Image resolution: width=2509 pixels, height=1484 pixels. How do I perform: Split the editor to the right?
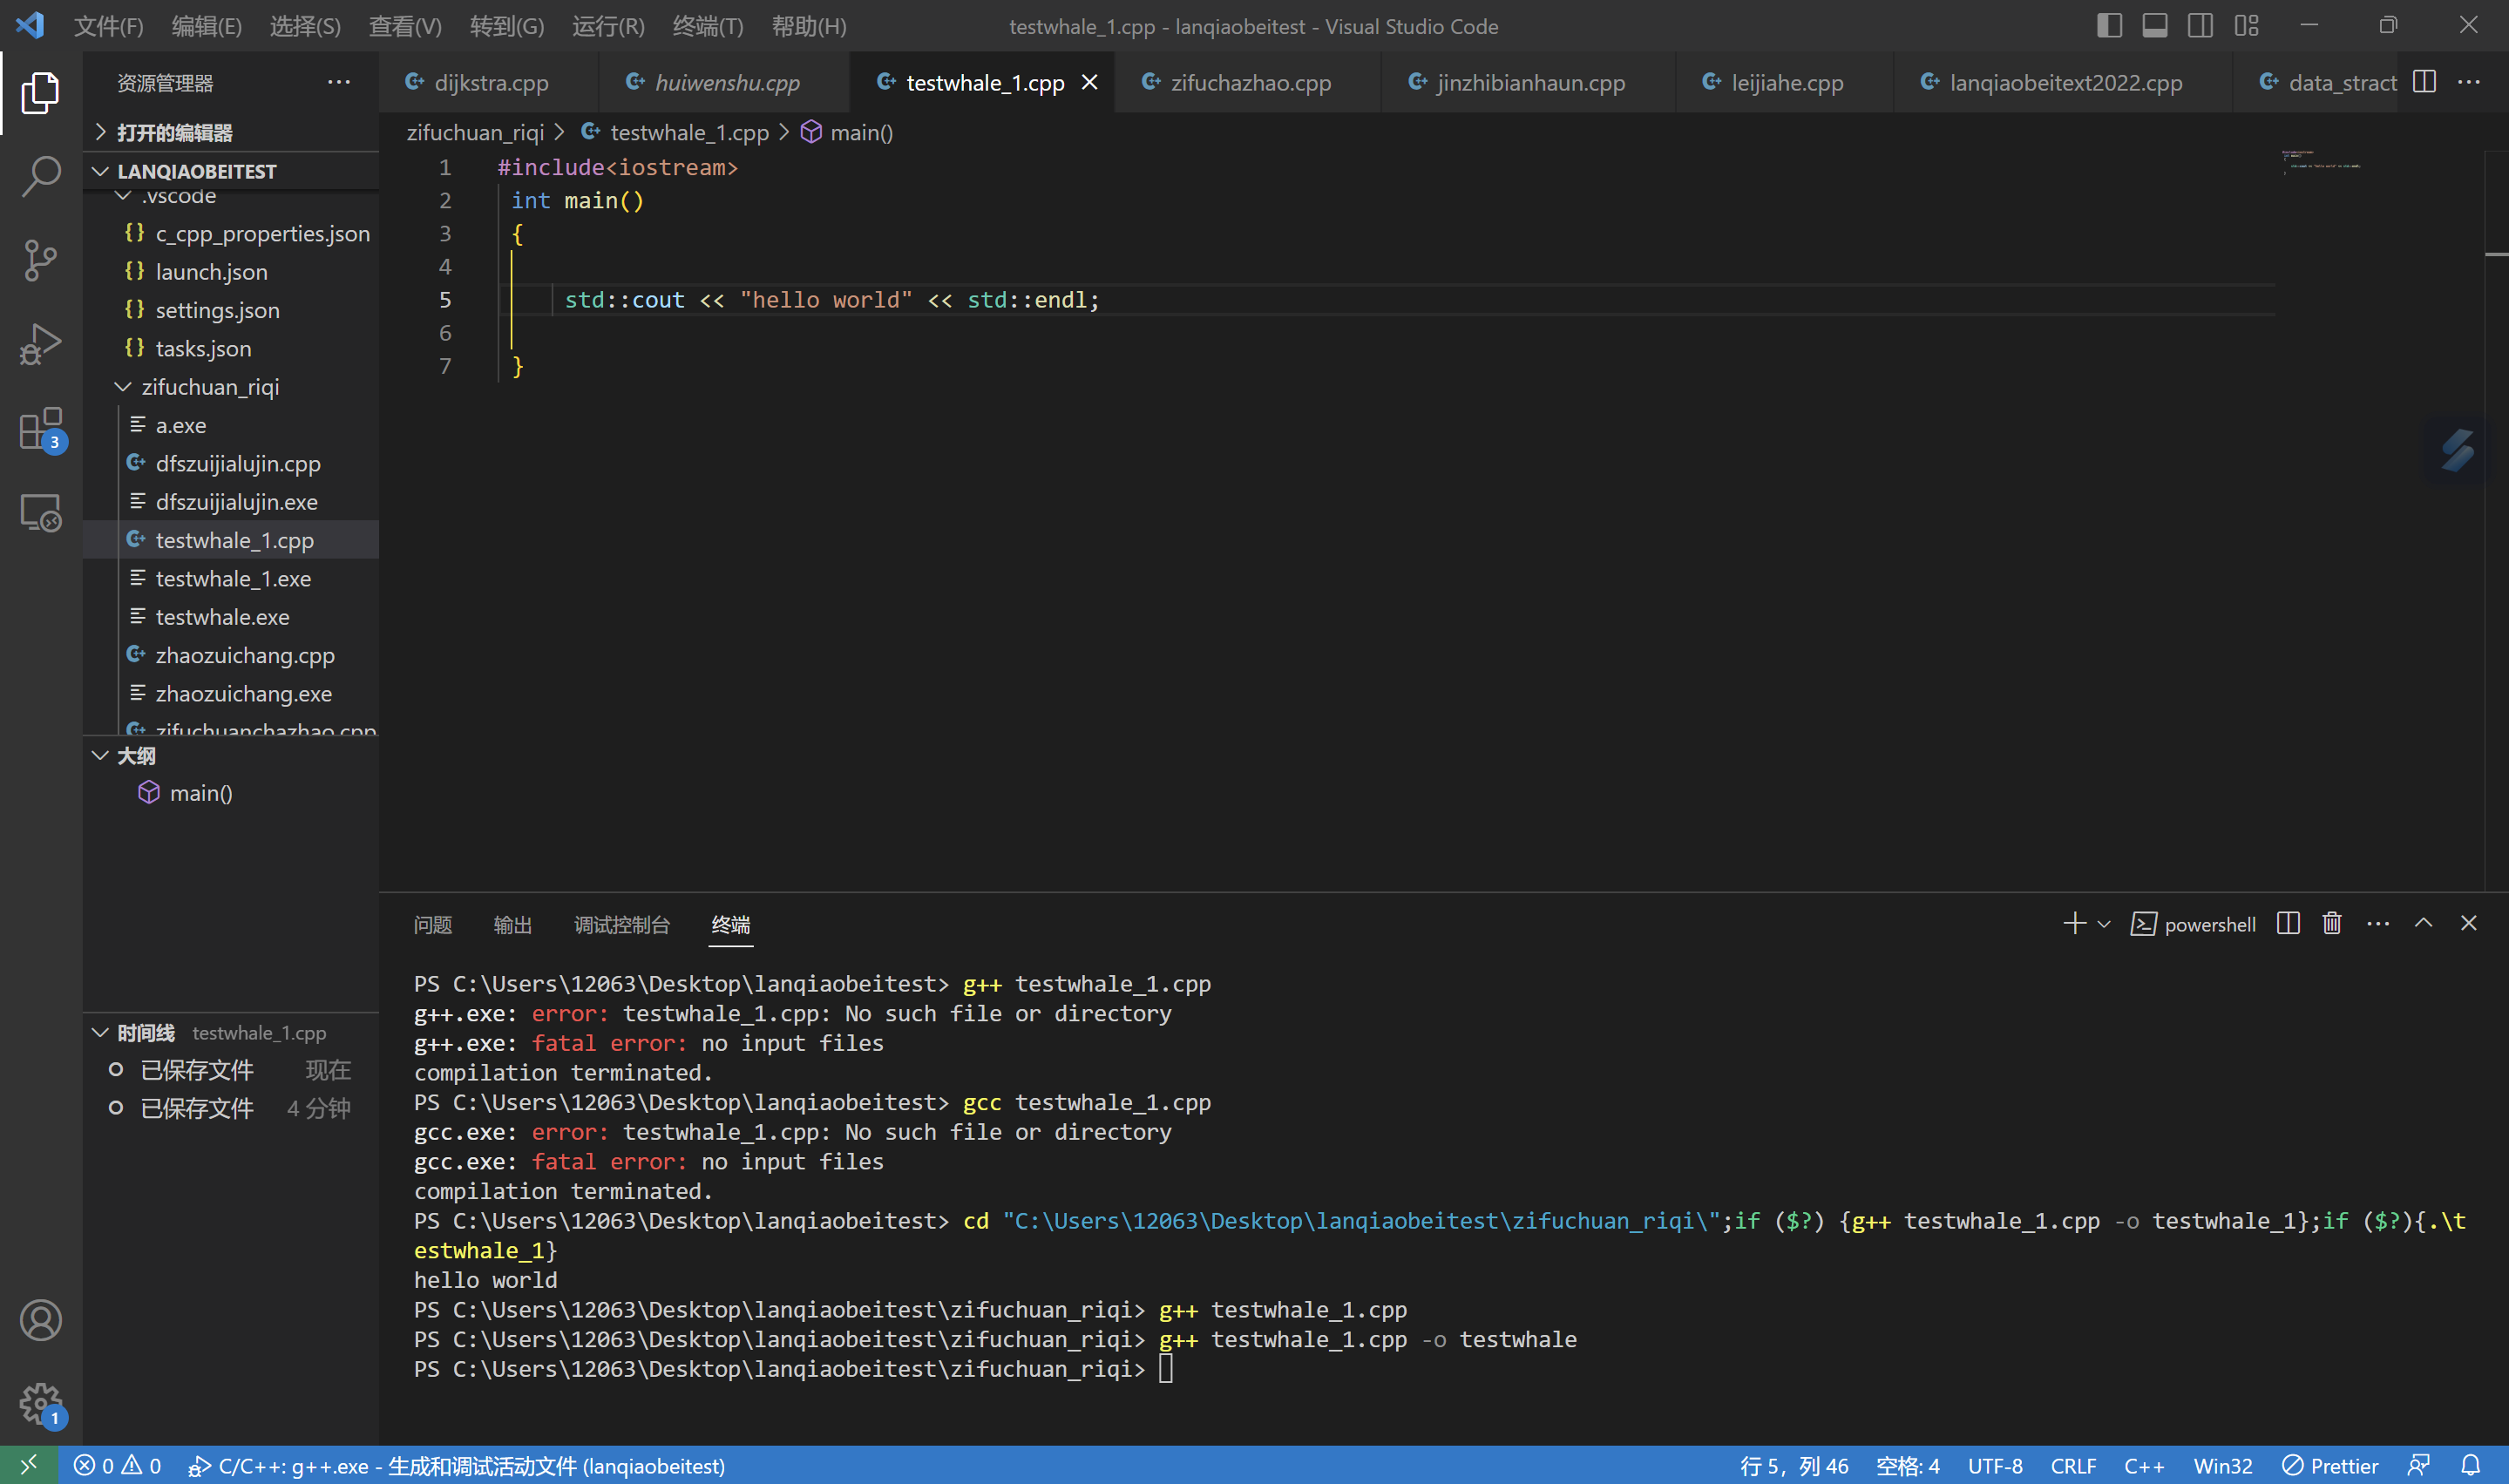click(2424, 82)
